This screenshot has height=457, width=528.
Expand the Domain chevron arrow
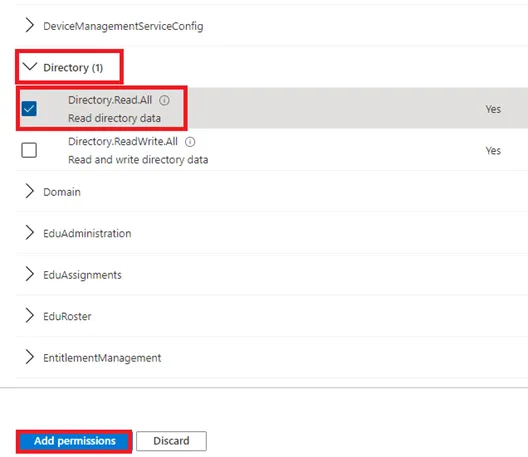(30, 191)
